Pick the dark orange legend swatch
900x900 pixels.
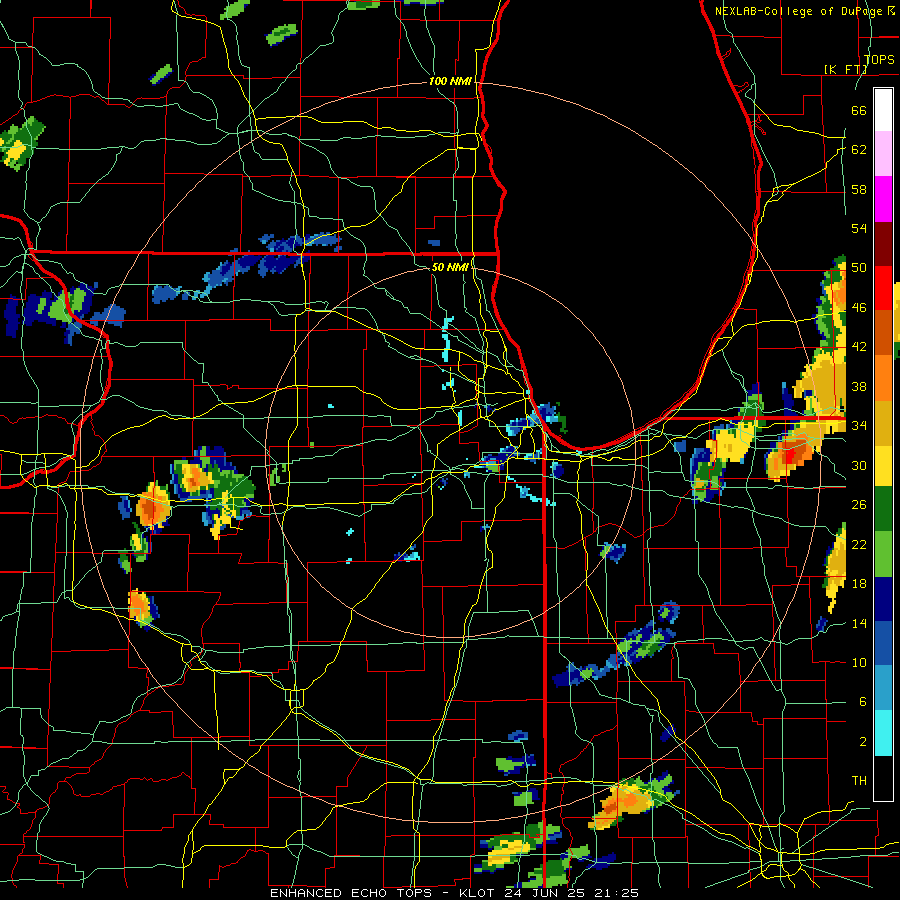[883, 332]
